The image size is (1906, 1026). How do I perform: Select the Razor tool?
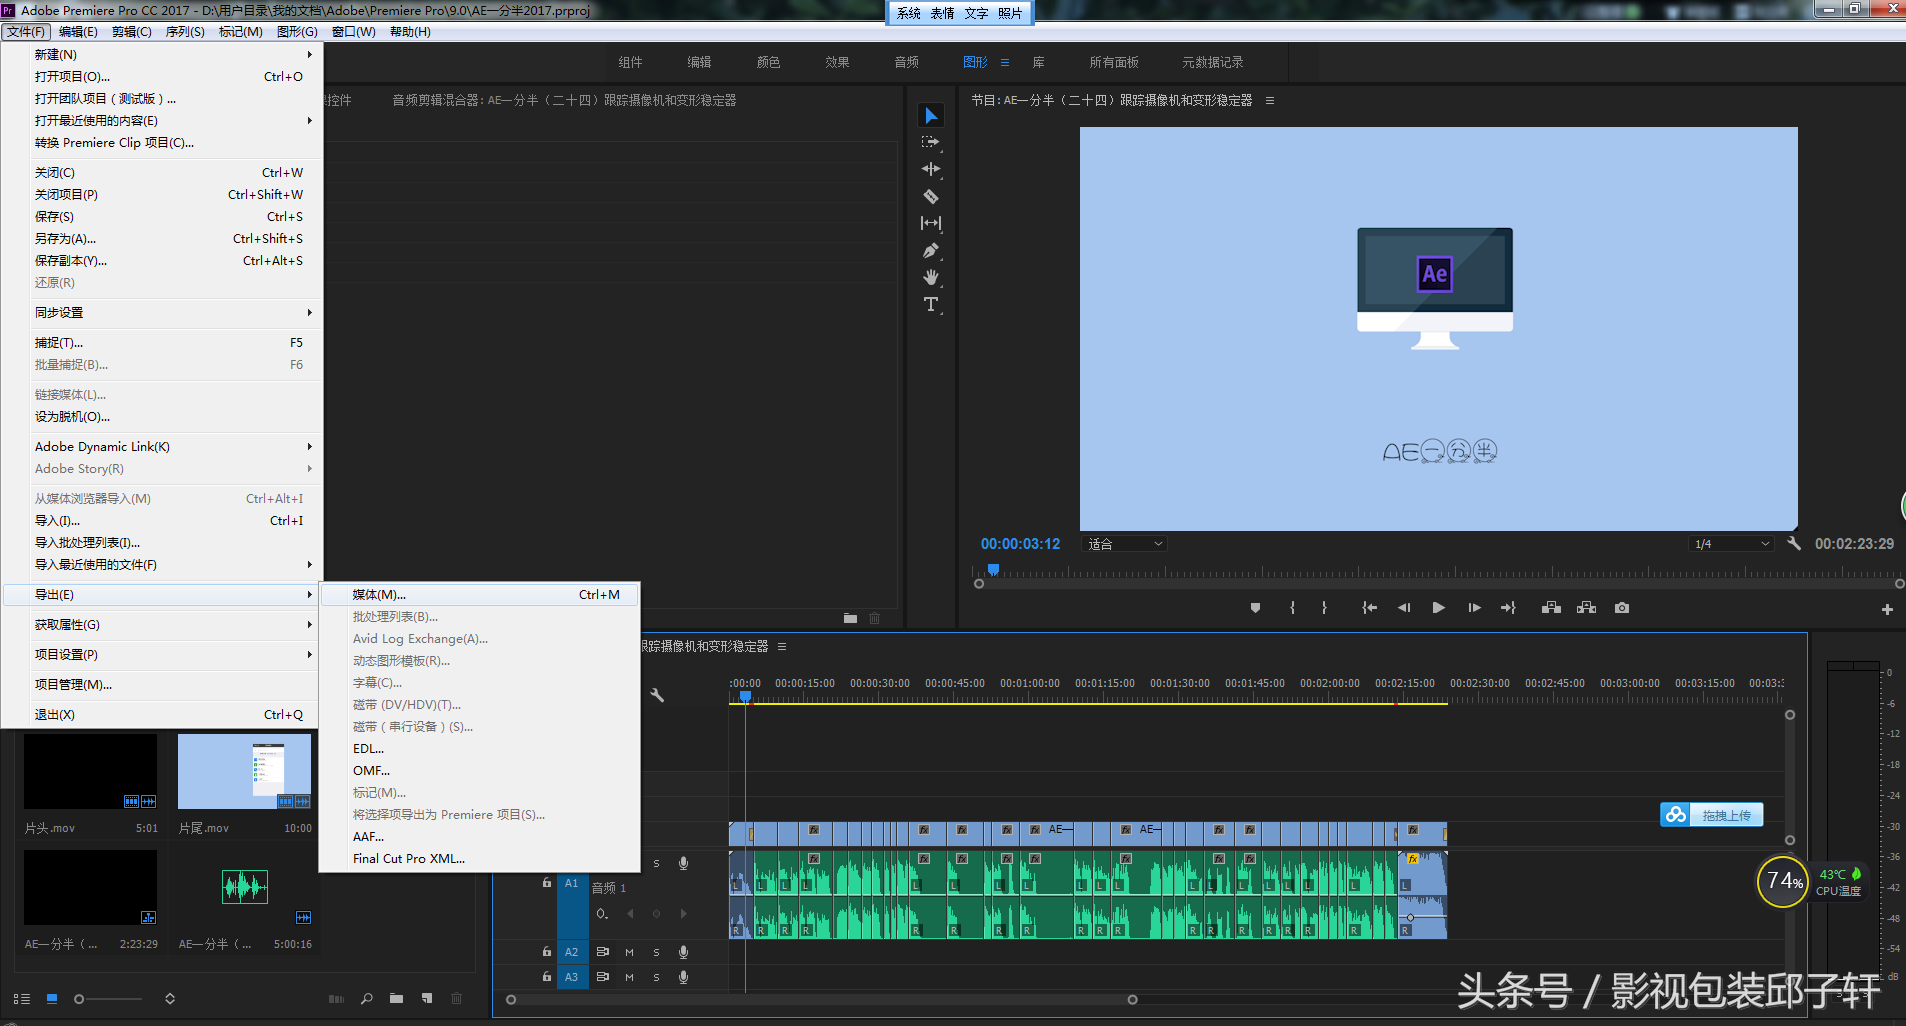coord(931,196)
